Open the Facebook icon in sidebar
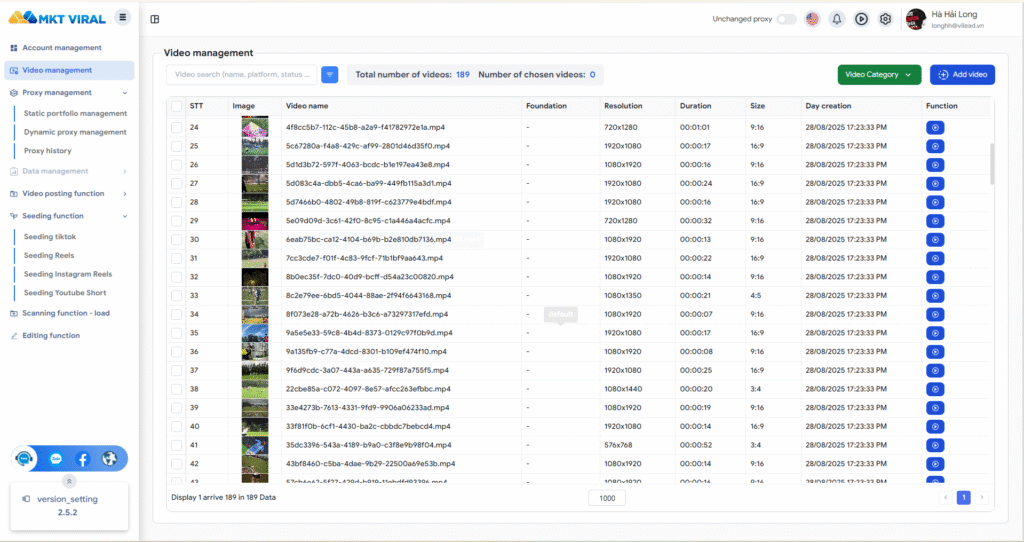 pos(83,459)
